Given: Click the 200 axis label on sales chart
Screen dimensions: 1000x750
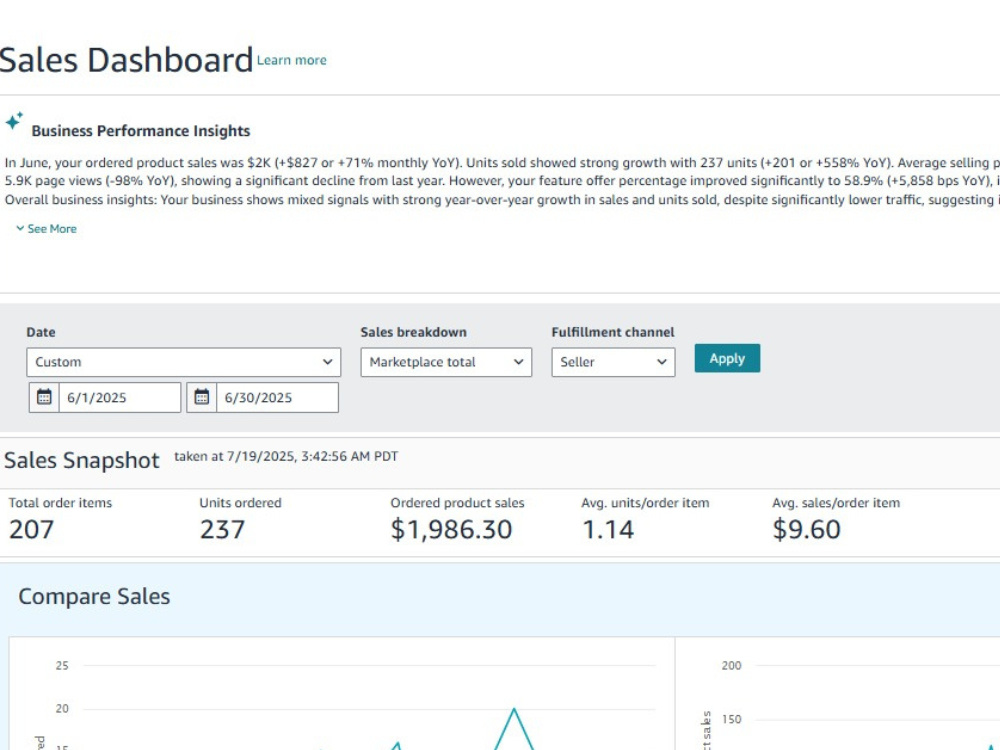Looking at the screenshot, I should tap(732, 665).
